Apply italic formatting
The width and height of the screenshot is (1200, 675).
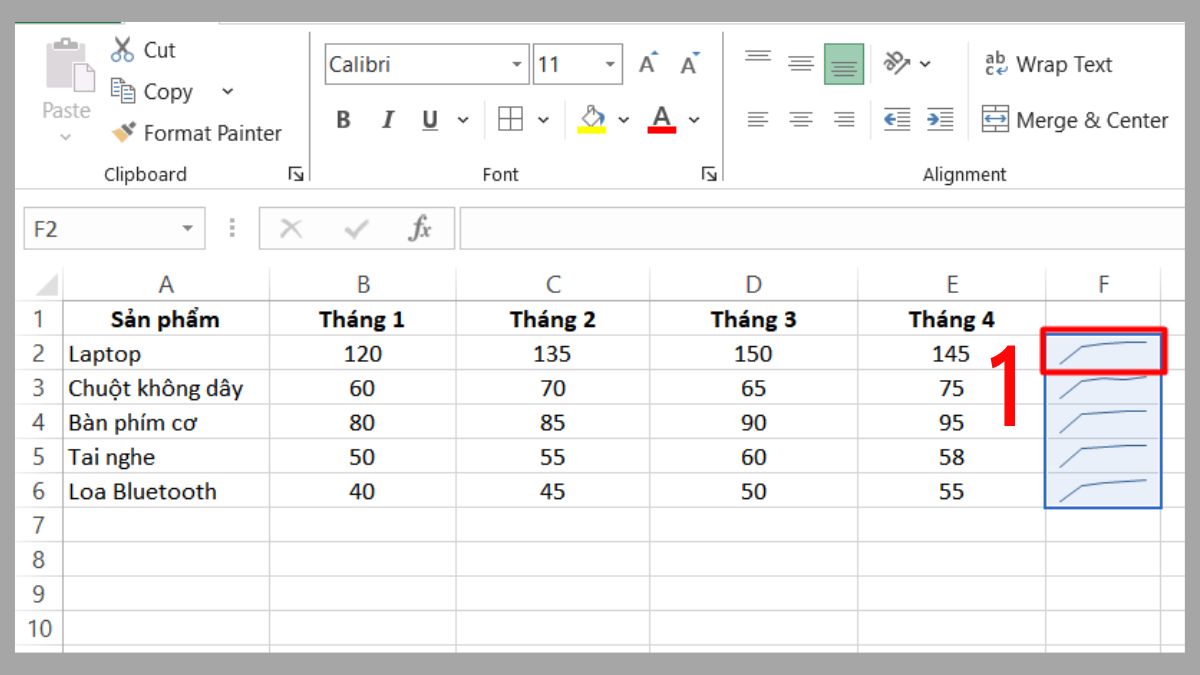point(387,119)
